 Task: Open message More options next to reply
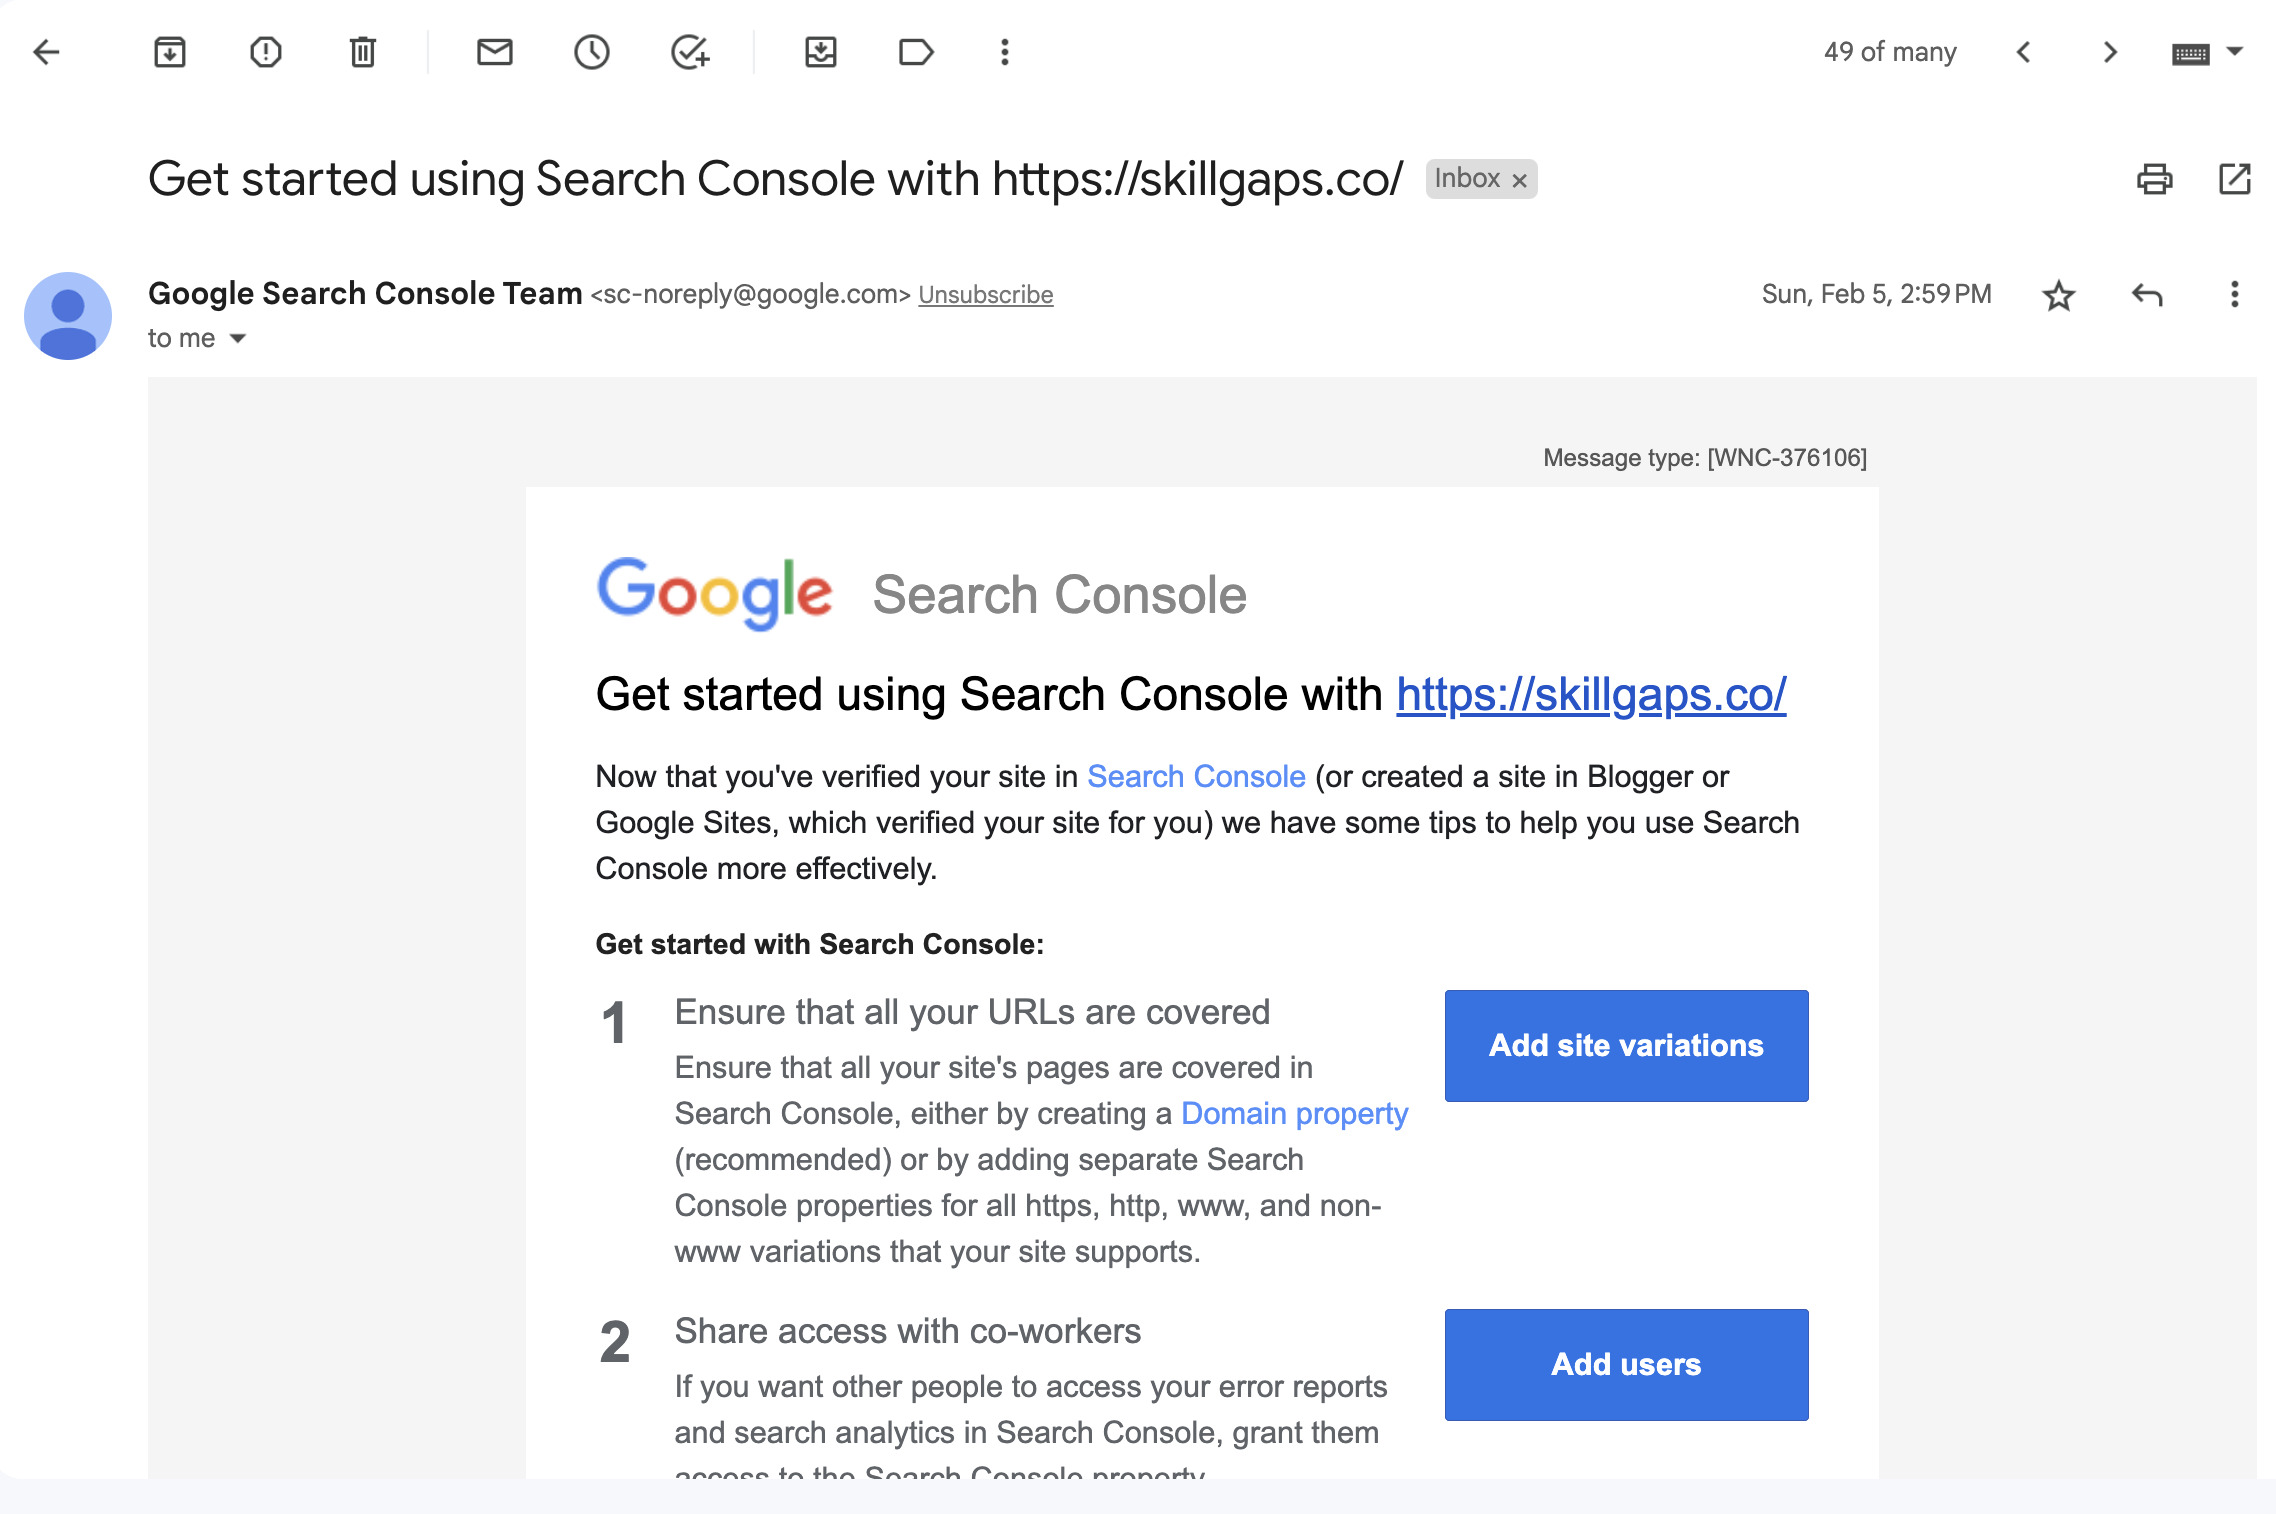tap(2234, 295)
